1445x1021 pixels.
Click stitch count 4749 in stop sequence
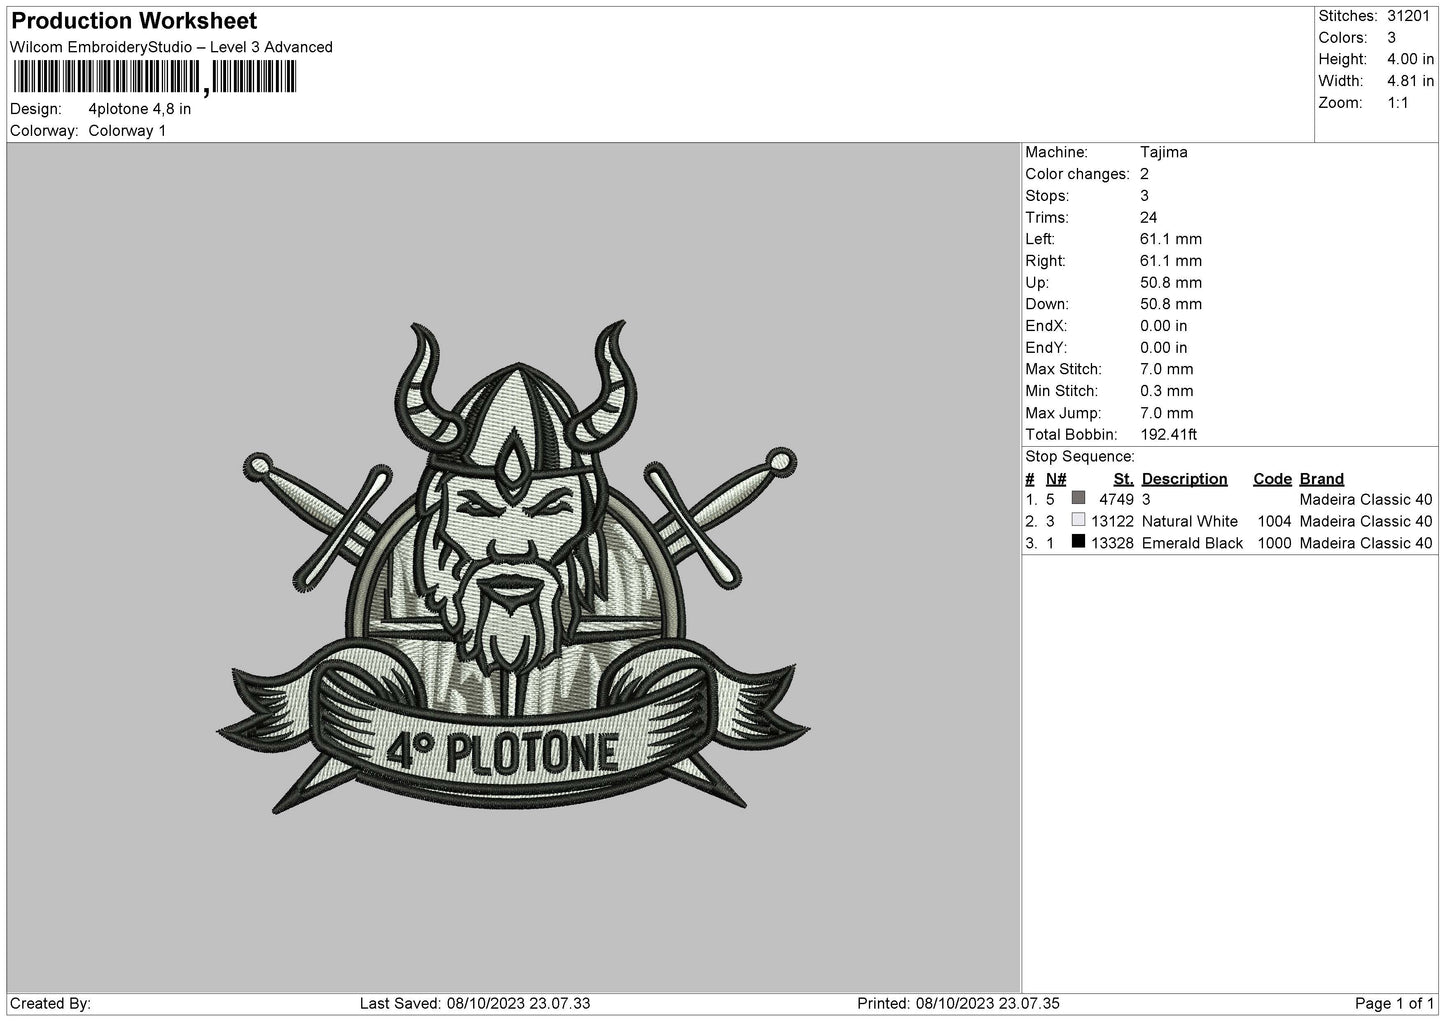click(x=1116, y=500)
